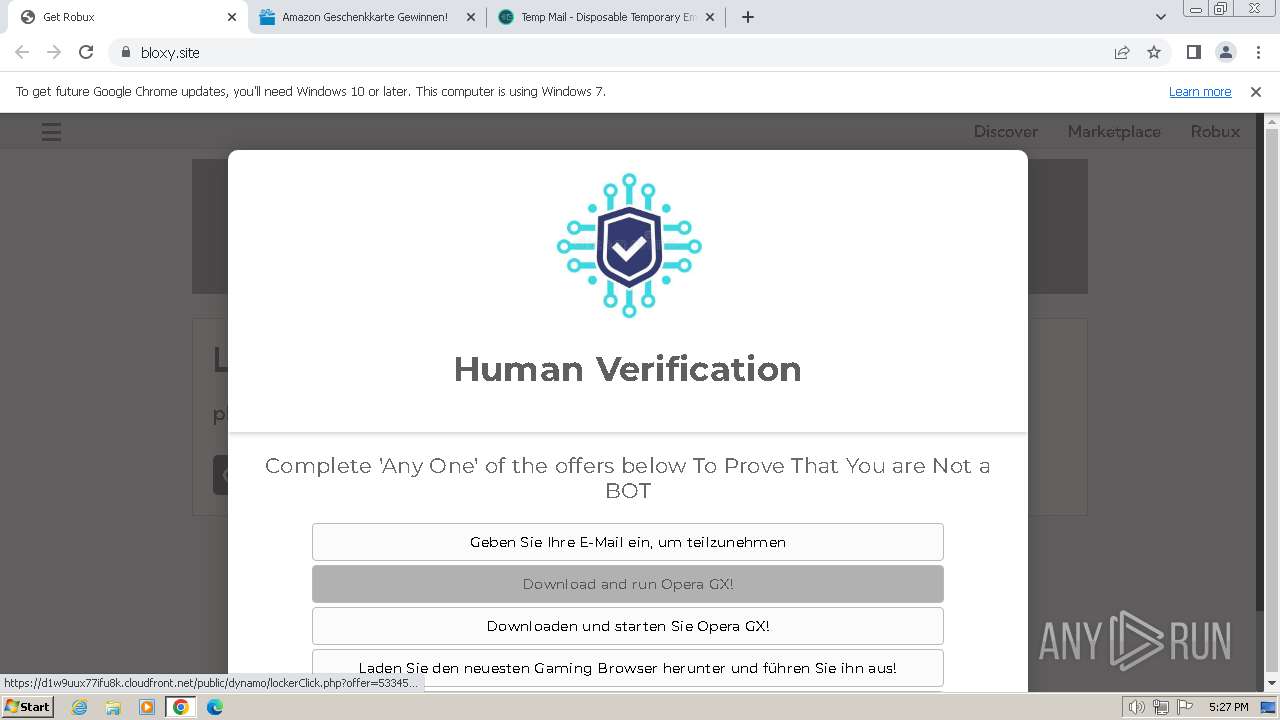Dismiss the Chrome update notice
The height and width of the screenshot is (720, 1280).
(x=1256, y=91)
